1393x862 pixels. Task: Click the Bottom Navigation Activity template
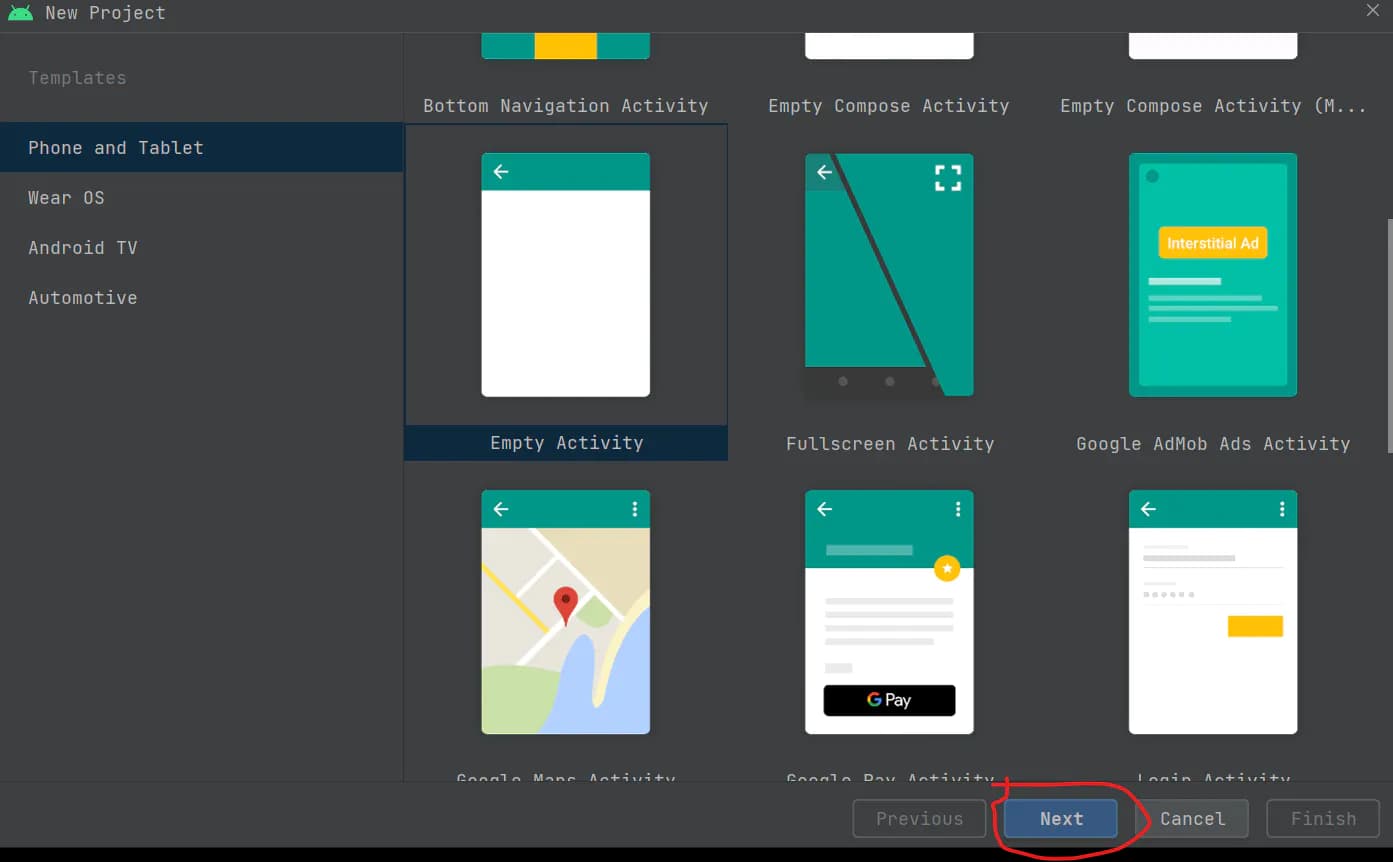565,105
